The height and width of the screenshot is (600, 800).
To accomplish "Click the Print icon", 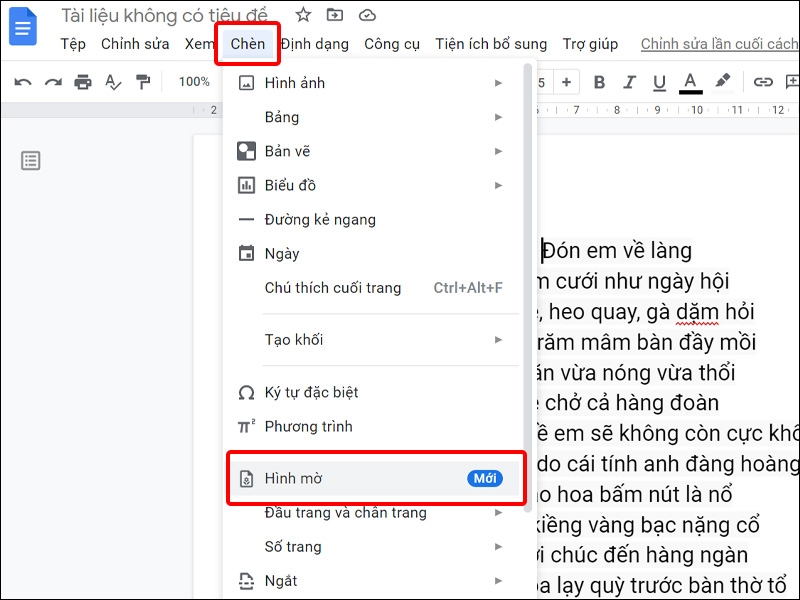I will pos(83,82).
